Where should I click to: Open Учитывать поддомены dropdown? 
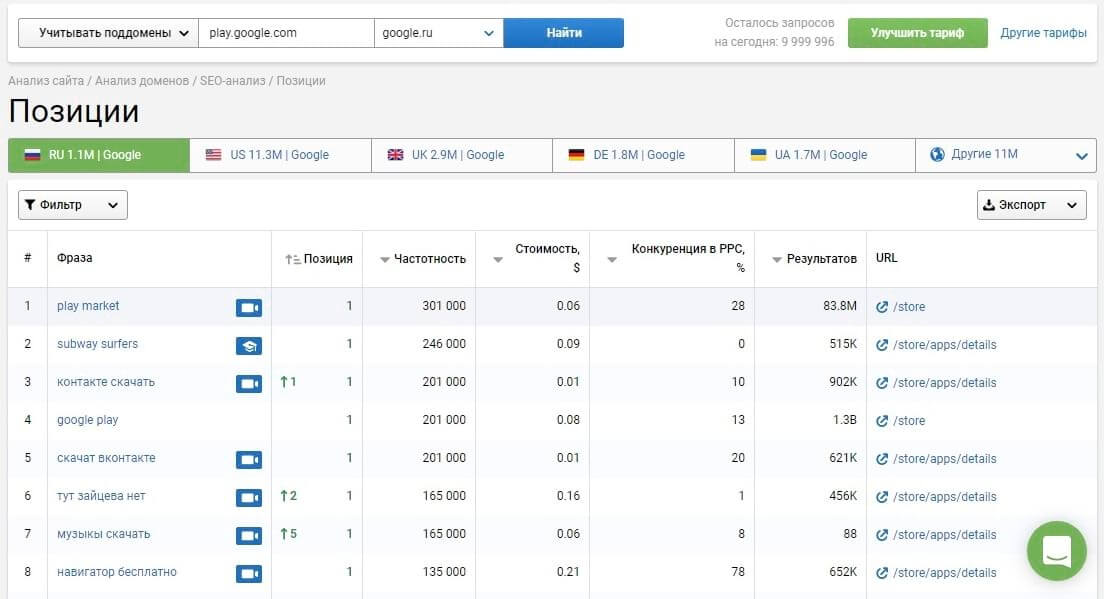point(108,33)
